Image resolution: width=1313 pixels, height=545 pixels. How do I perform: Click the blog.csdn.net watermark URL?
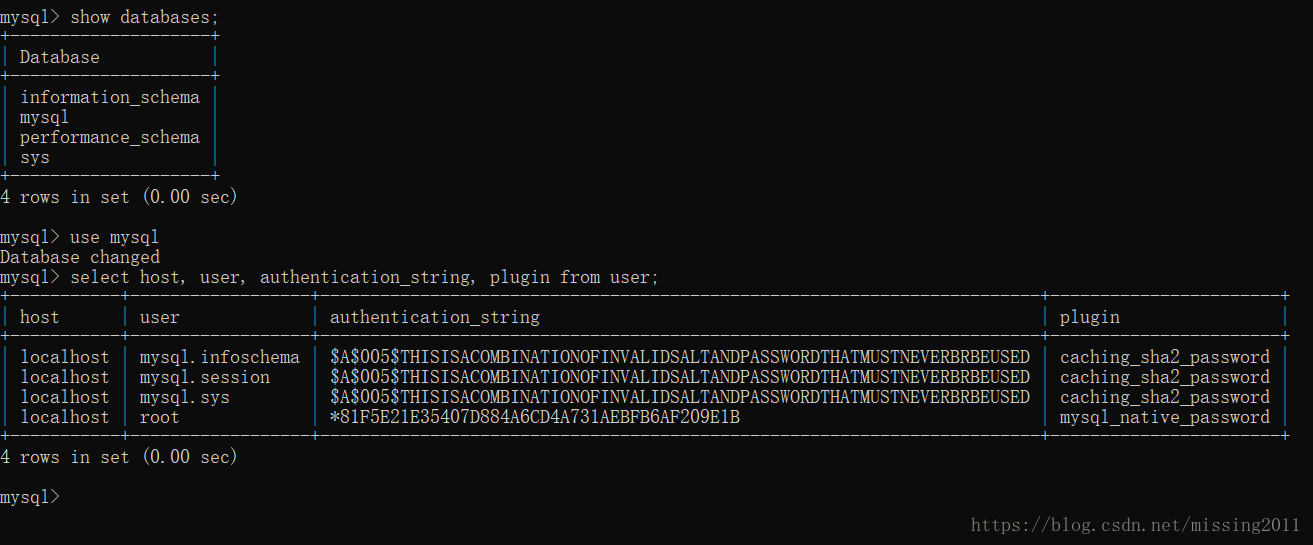[x=1135, y=524]
